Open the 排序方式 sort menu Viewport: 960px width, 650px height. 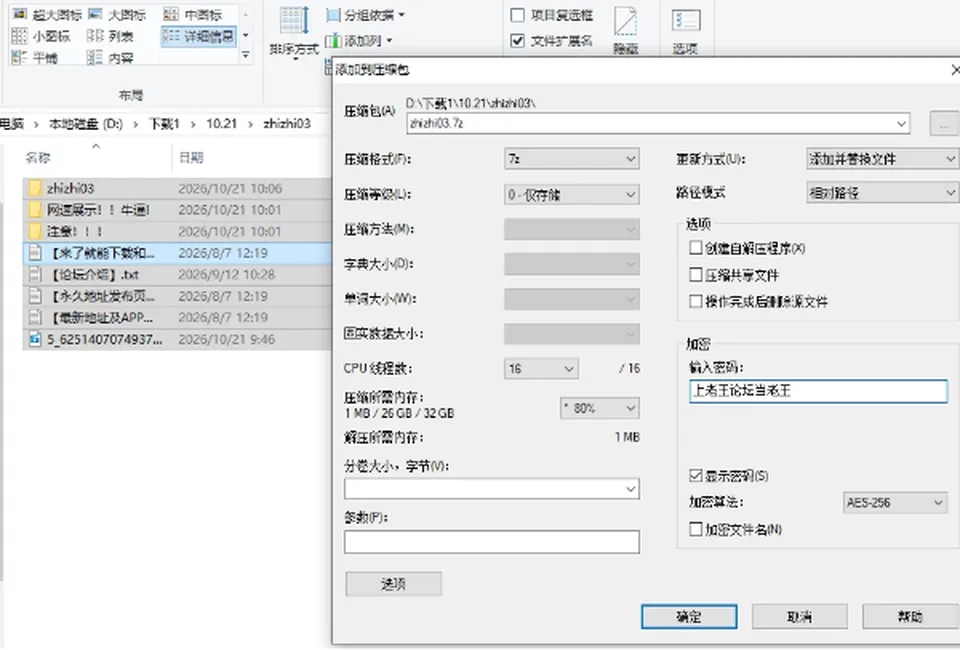coord(294,32)
